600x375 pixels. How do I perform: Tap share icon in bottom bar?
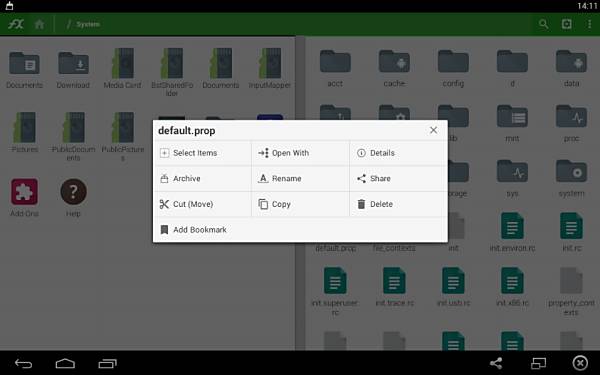(496, 363)
